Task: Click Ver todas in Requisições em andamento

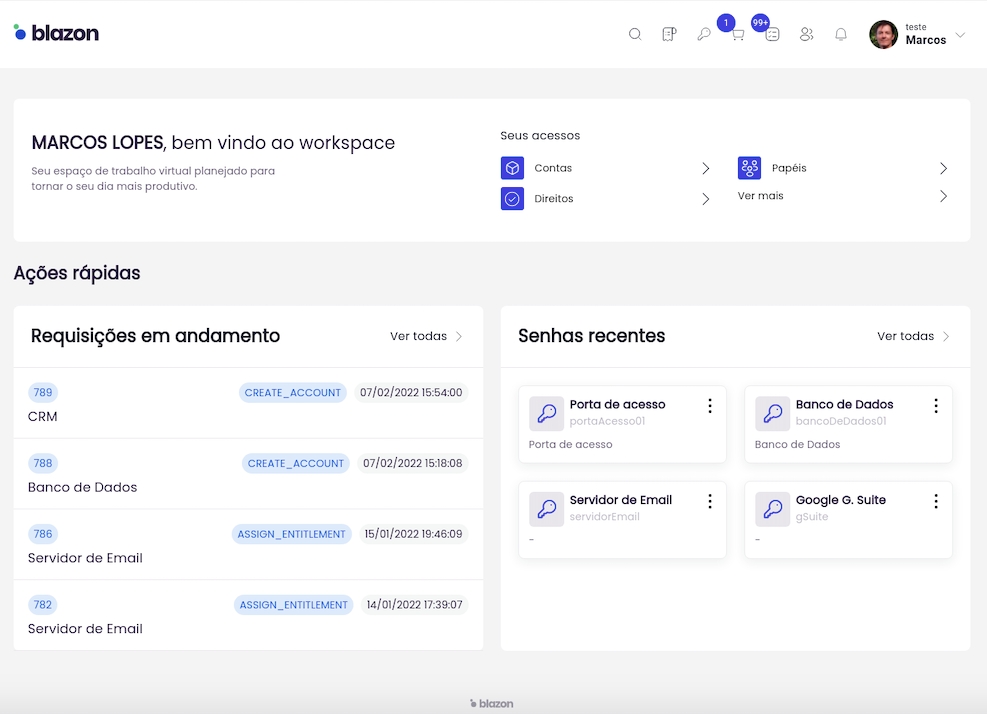Action: [426, 336]
